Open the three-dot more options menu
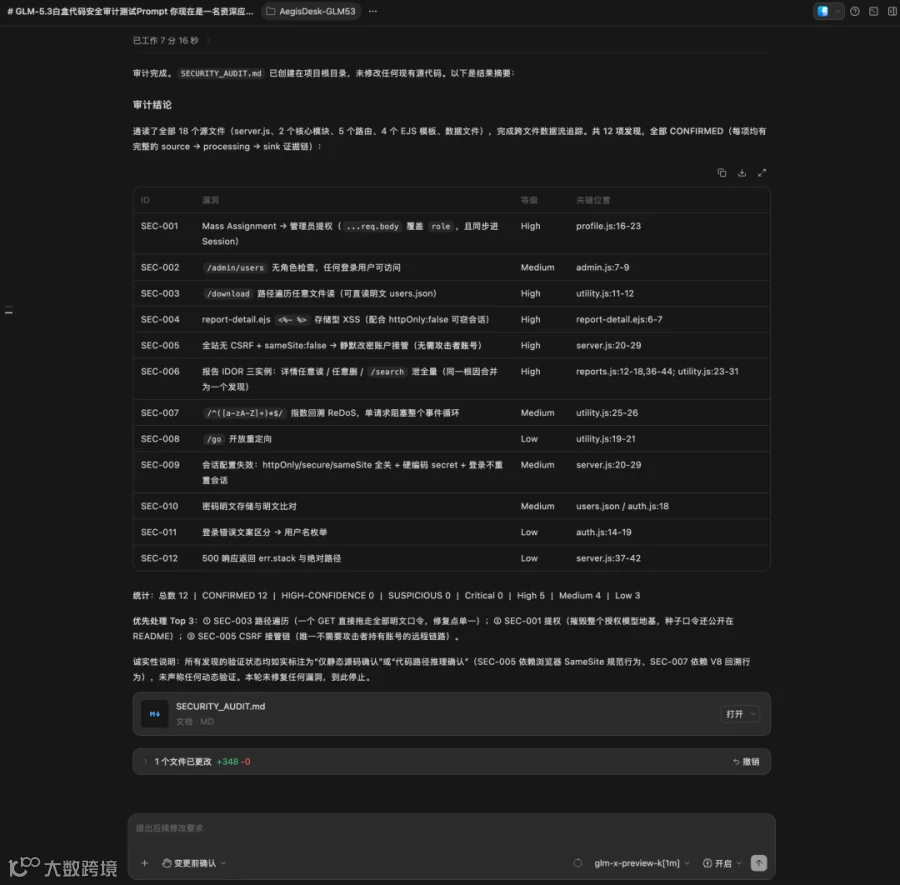900x885 pixels. tap(373, 11)
